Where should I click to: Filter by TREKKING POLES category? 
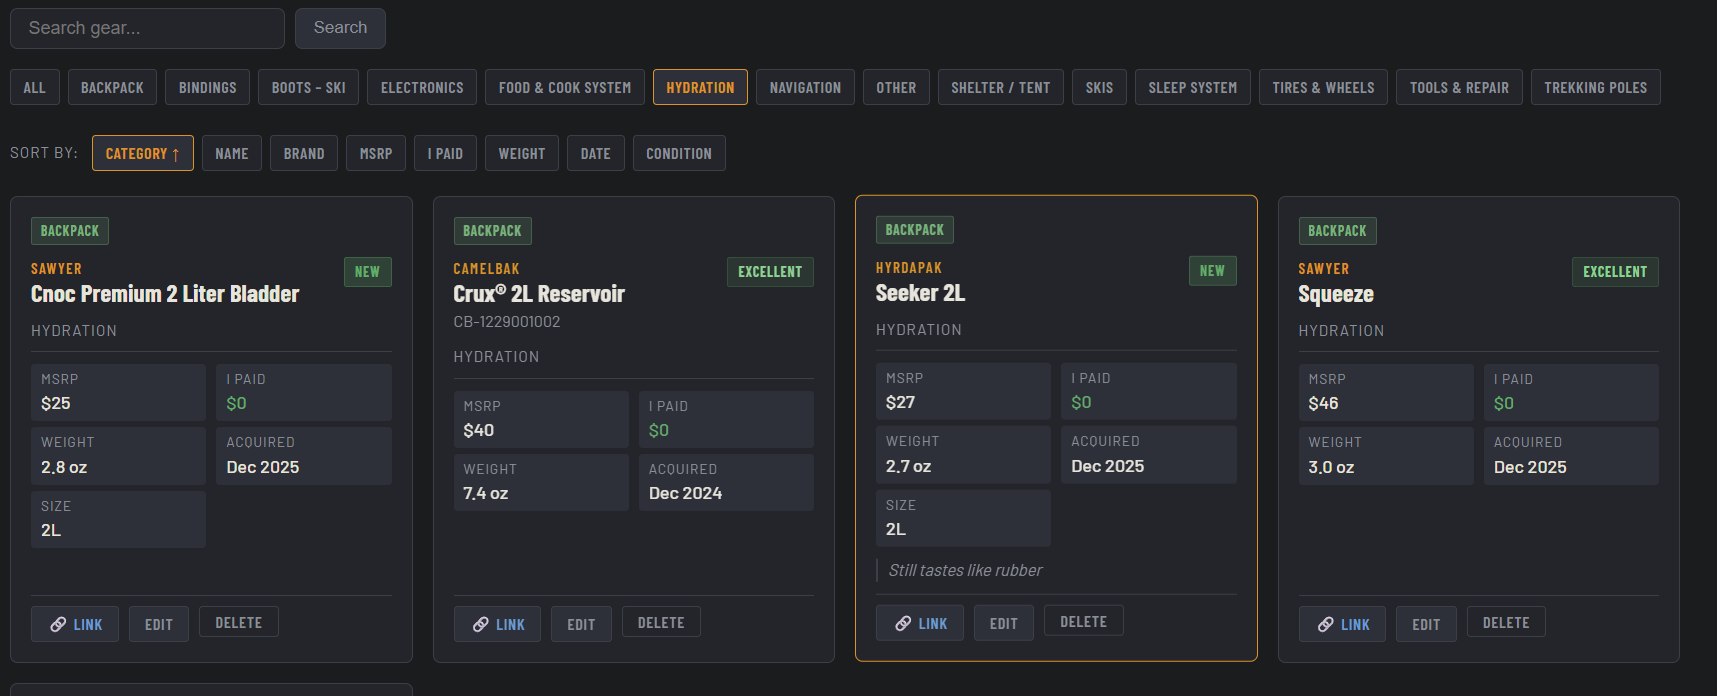(x=1596, y=87)
